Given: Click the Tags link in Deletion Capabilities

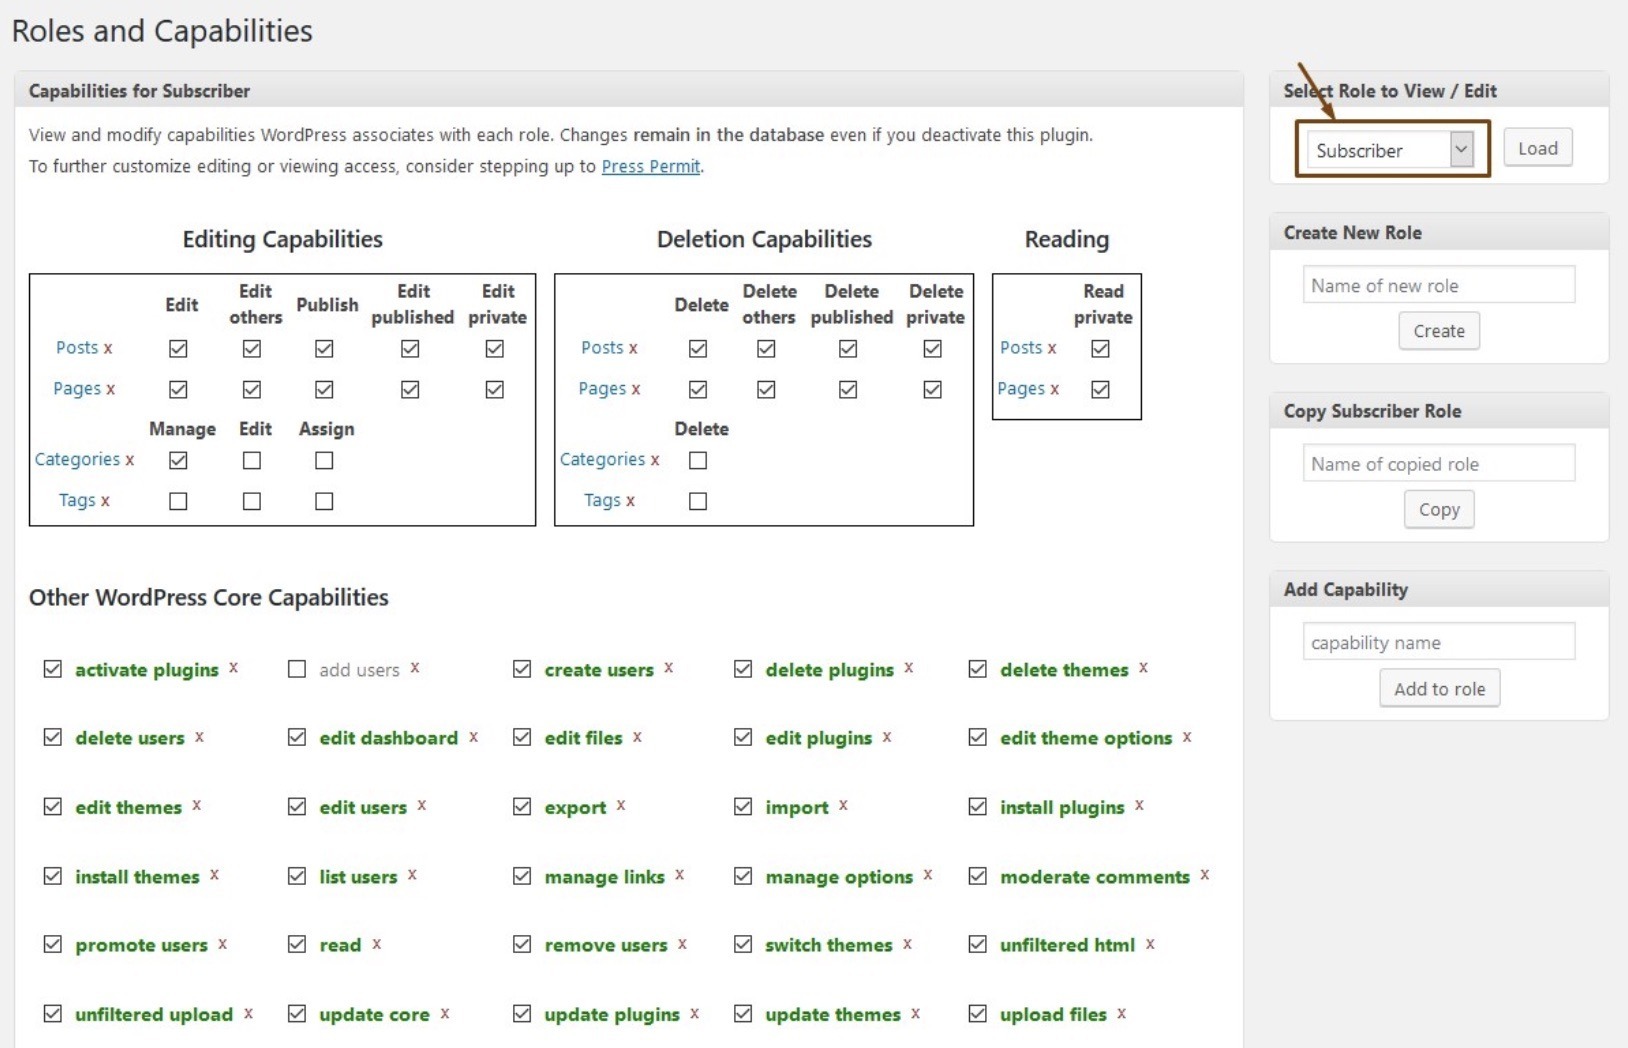Looking at the screenshot, I should tap(602, 500).
